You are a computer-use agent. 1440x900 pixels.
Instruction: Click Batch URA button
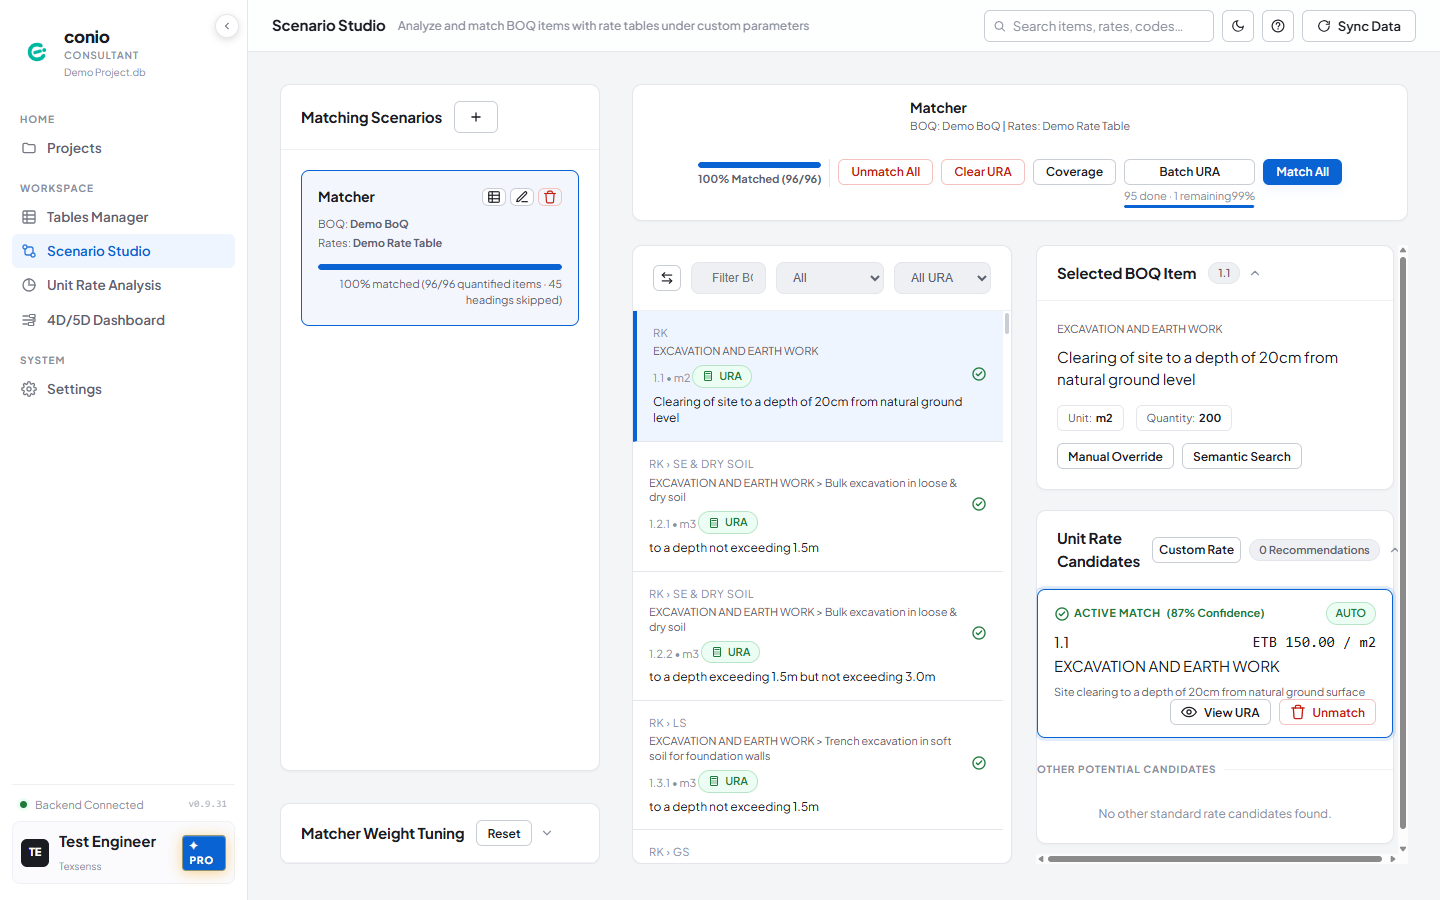click(1189, 172)
